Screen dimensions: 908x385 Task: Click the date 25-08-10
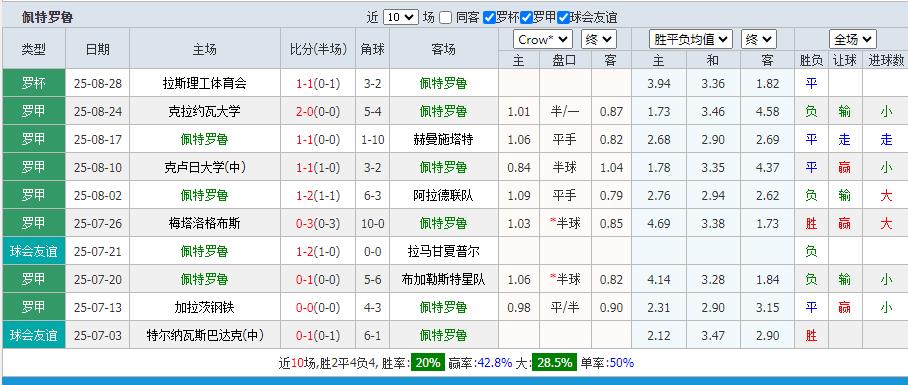98,167
